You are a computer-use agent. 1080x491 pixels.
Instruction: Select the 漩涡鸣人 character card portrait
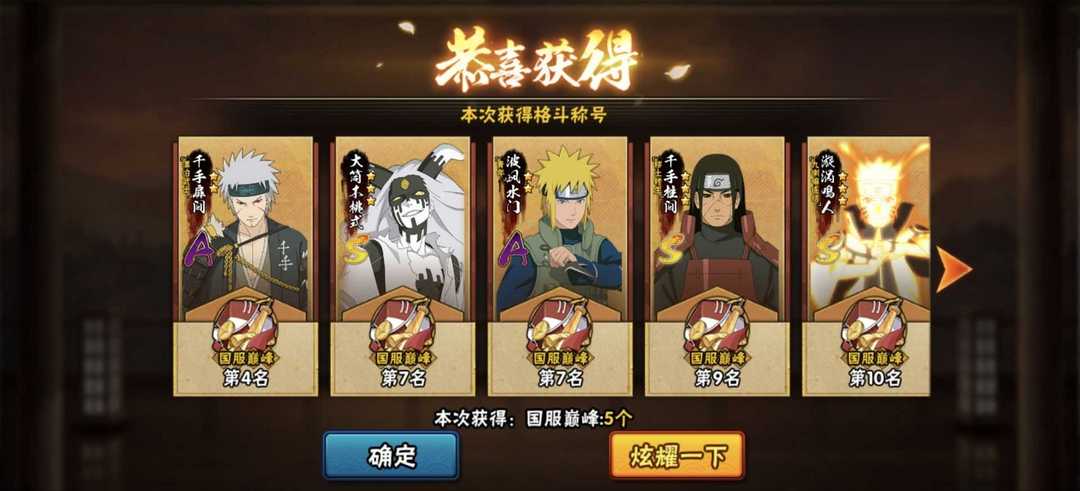(x=868, y=224)
